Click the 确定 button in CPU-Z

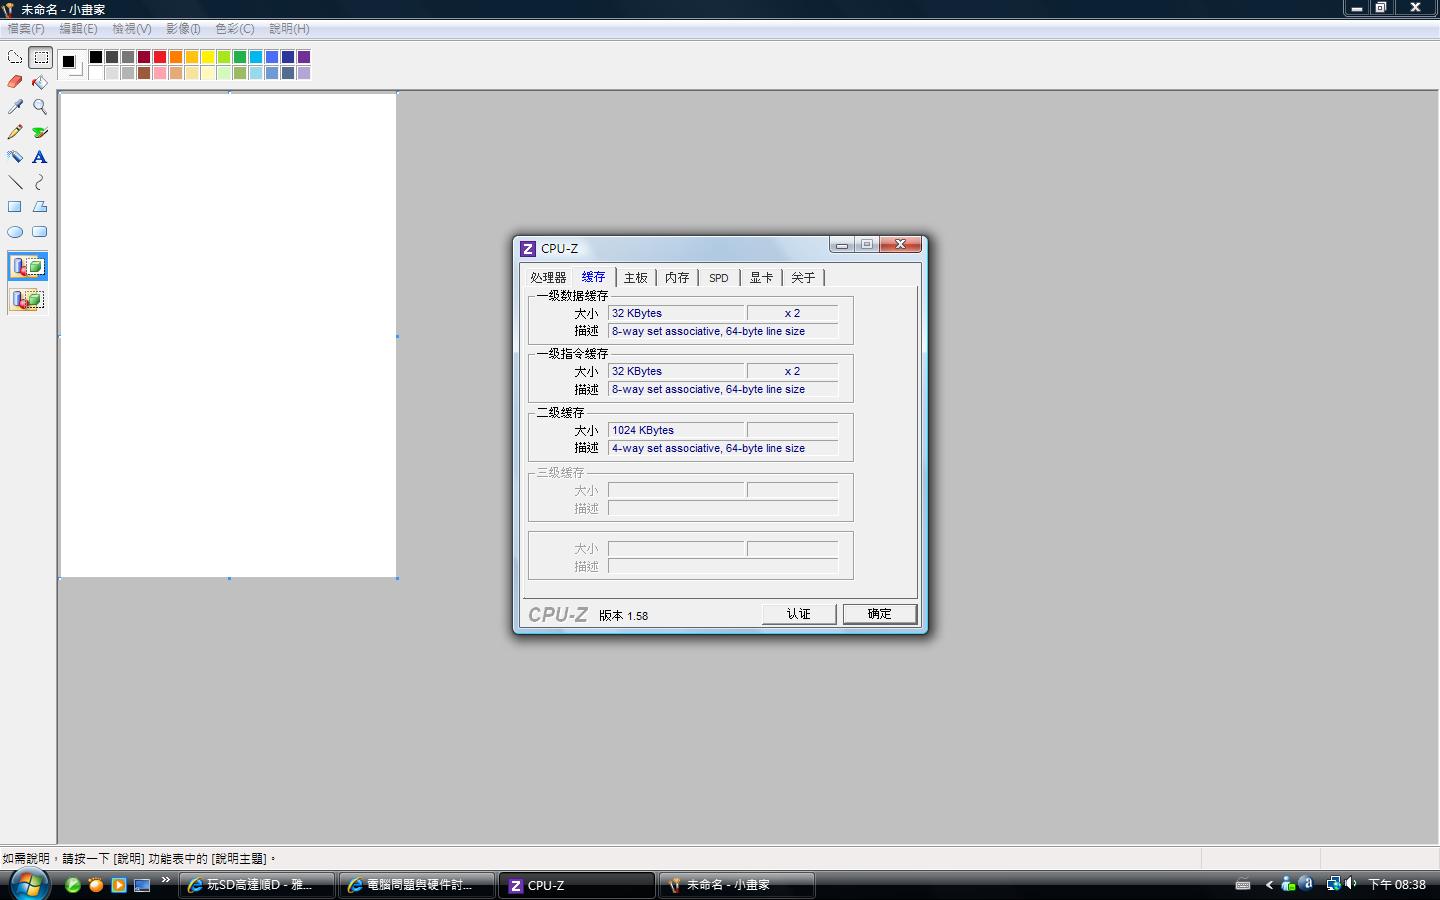(880, 614)
